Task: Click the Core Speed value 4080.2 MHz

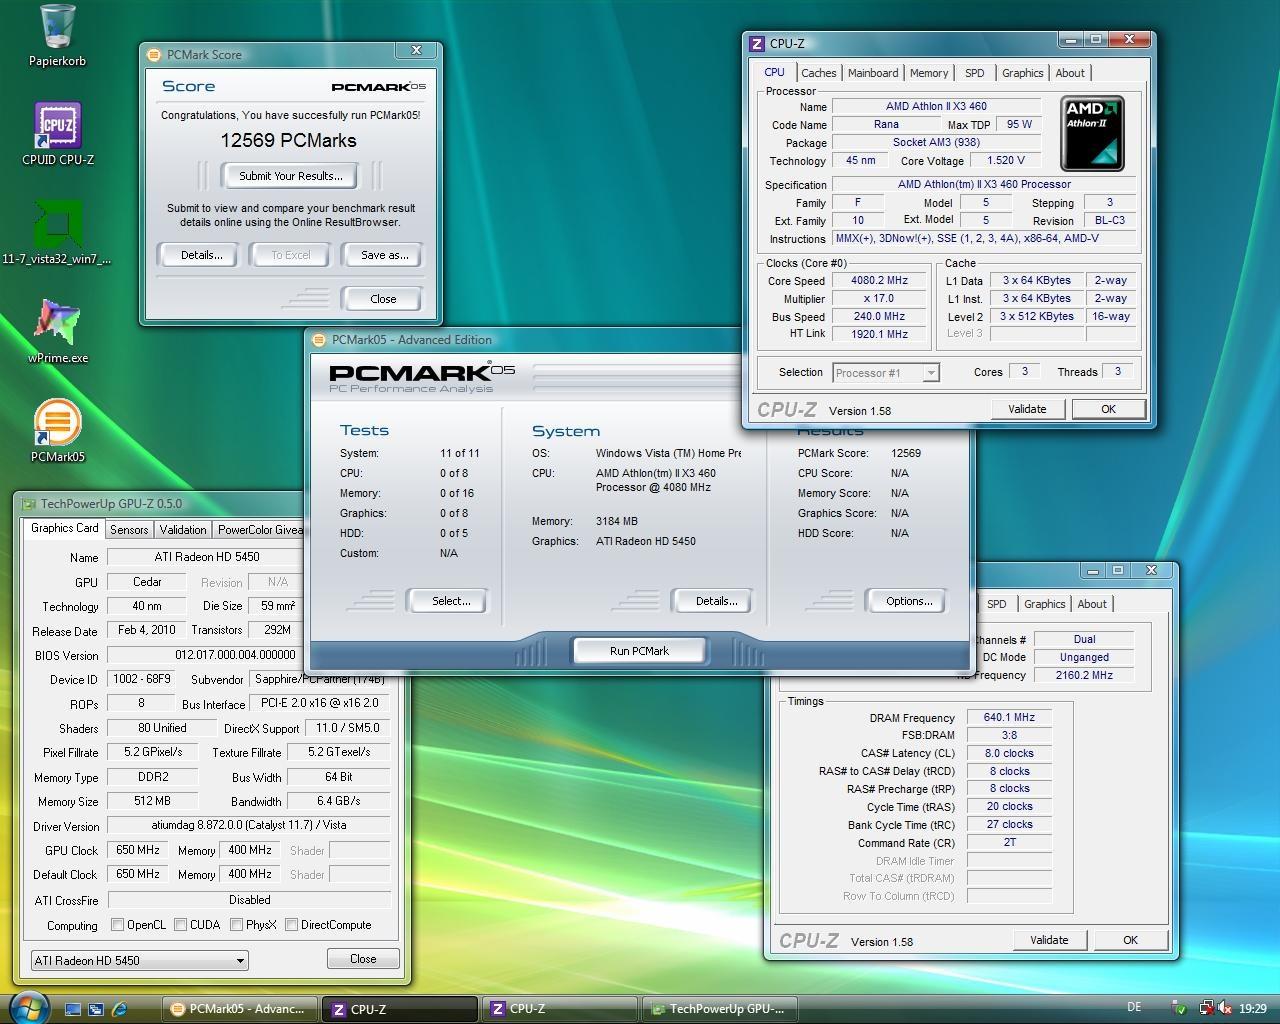Action: pyautogui.click(x=878, y=281)
